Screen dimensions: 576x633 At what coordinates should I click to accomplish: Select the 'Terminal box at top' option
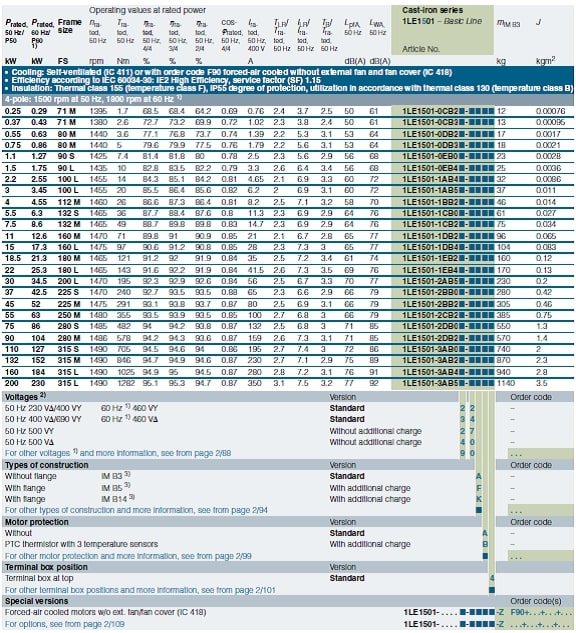coord(39,578)
